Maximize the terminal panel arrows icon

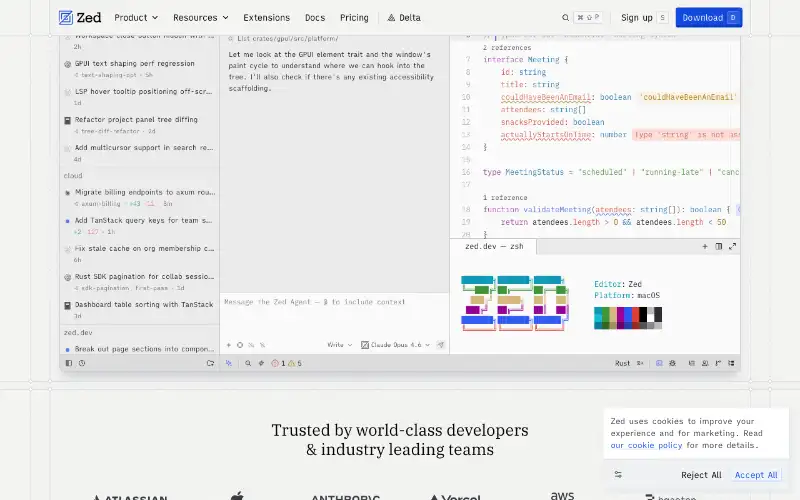point(733,246)
